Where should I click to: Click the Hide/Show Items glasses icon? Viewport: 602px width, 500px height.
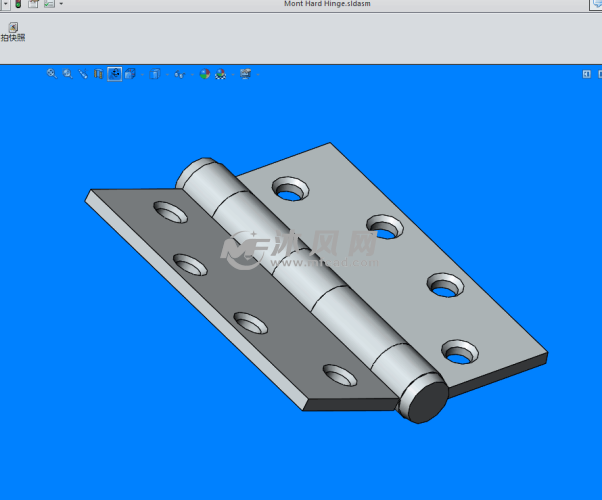click(x=179, y=74)
